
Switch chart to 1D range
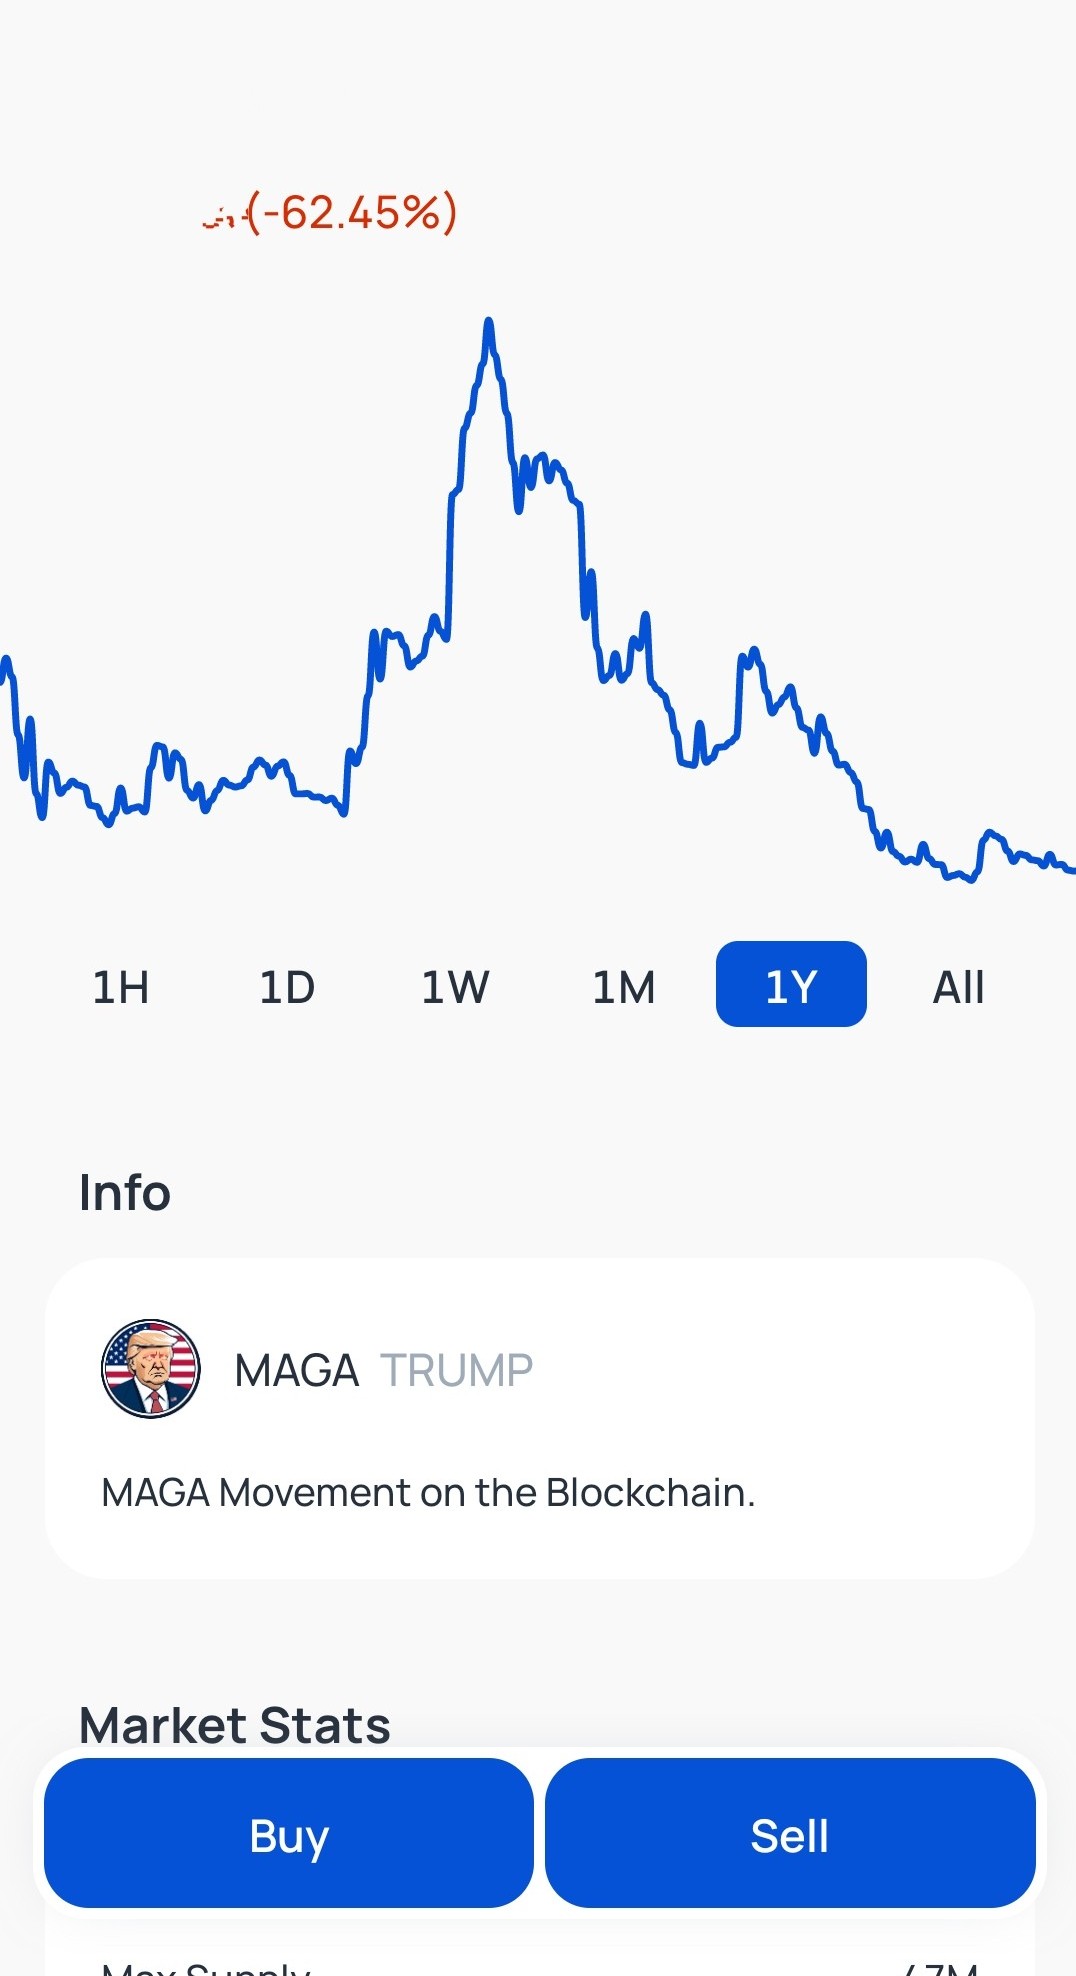coord(287,987)
